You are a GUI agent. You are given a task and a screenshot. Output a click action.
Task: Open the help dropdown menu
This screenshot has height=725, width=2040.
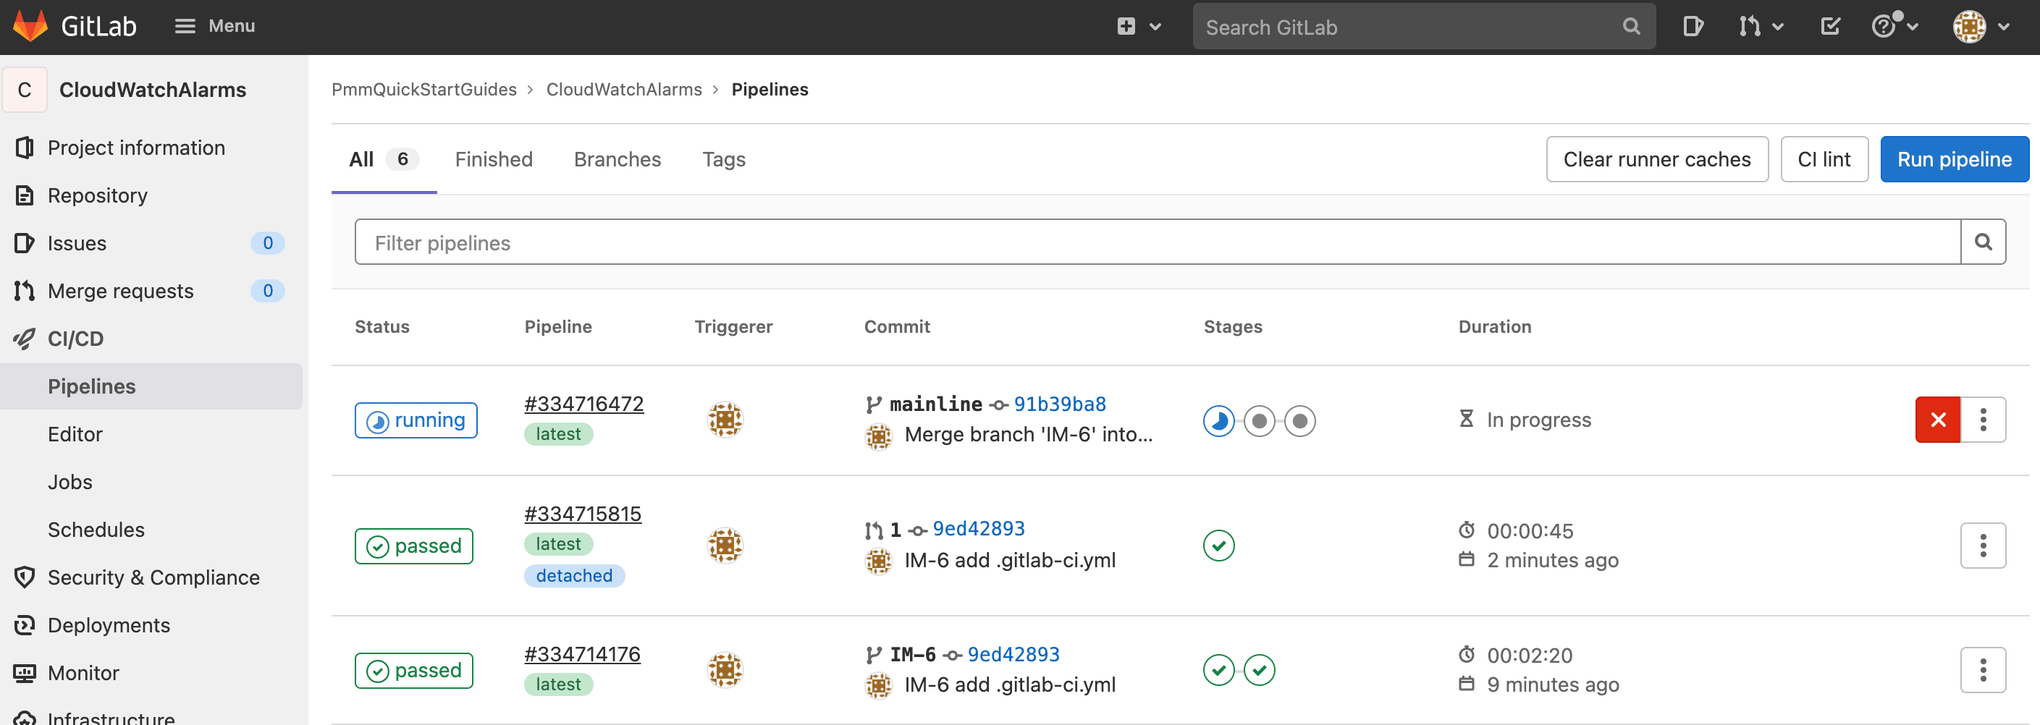point(1894,27)
